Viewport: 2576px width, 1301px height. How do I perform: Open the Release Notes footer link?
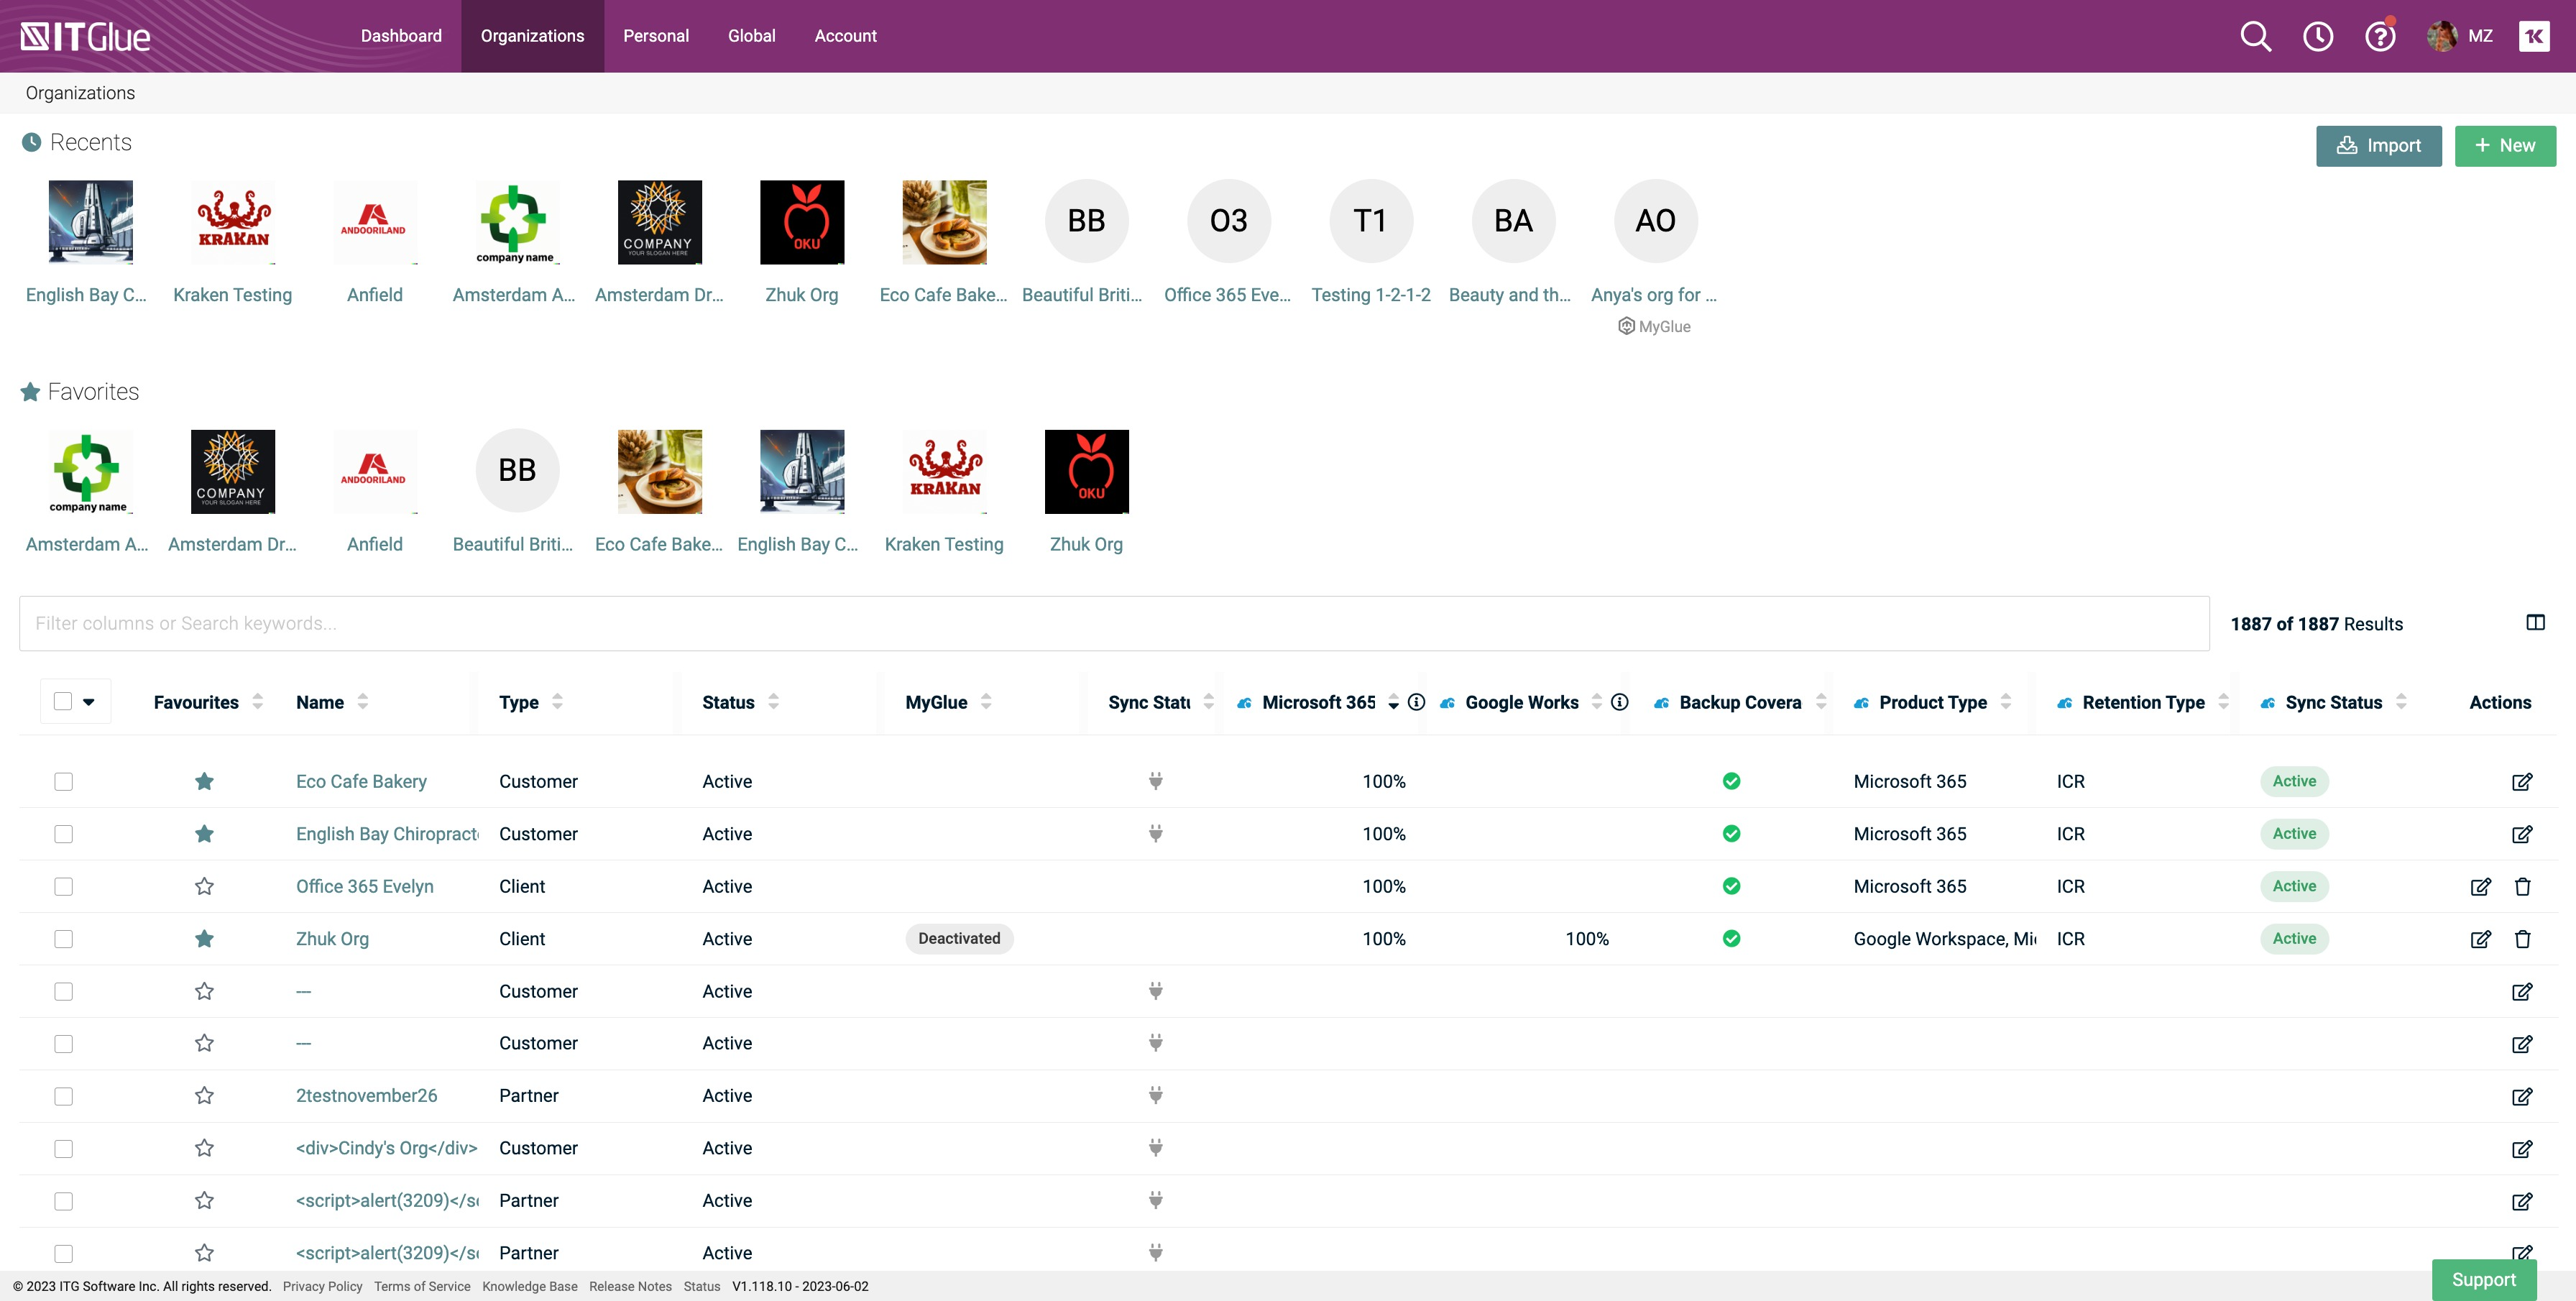click(x=630, y=1286)
